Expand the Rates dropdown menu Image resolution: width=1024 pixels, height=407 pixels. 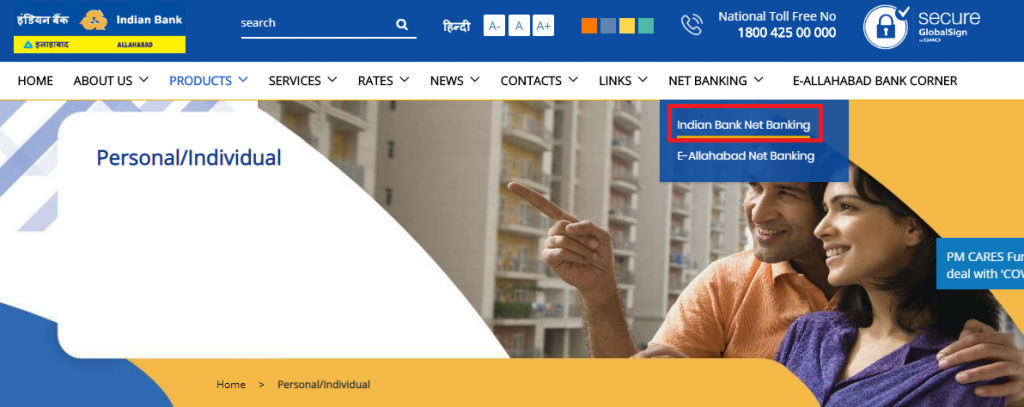383,80
